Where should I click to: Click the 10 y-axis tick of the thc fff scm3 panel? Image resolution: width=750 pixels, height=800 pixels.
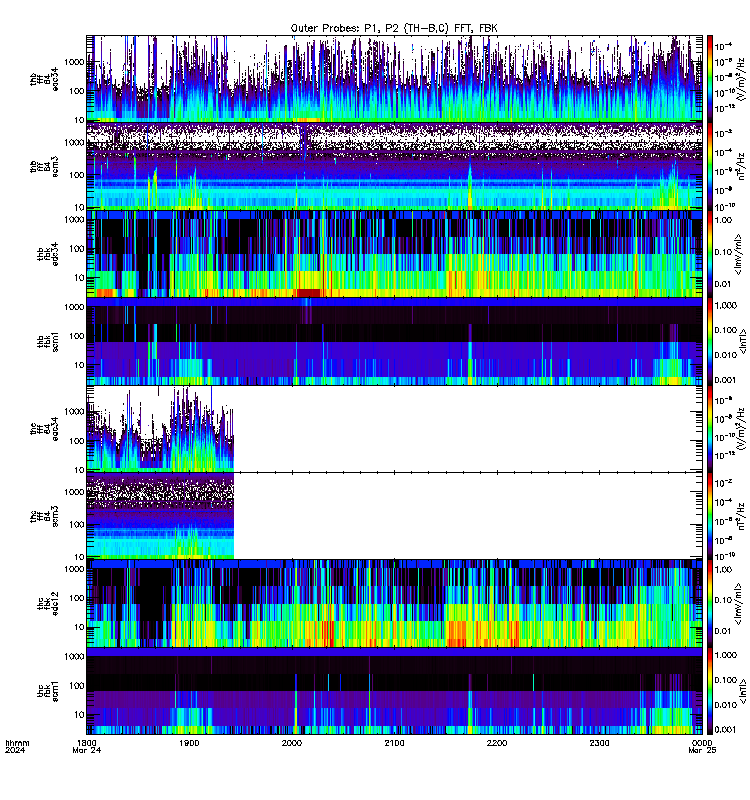coord(79,557)
